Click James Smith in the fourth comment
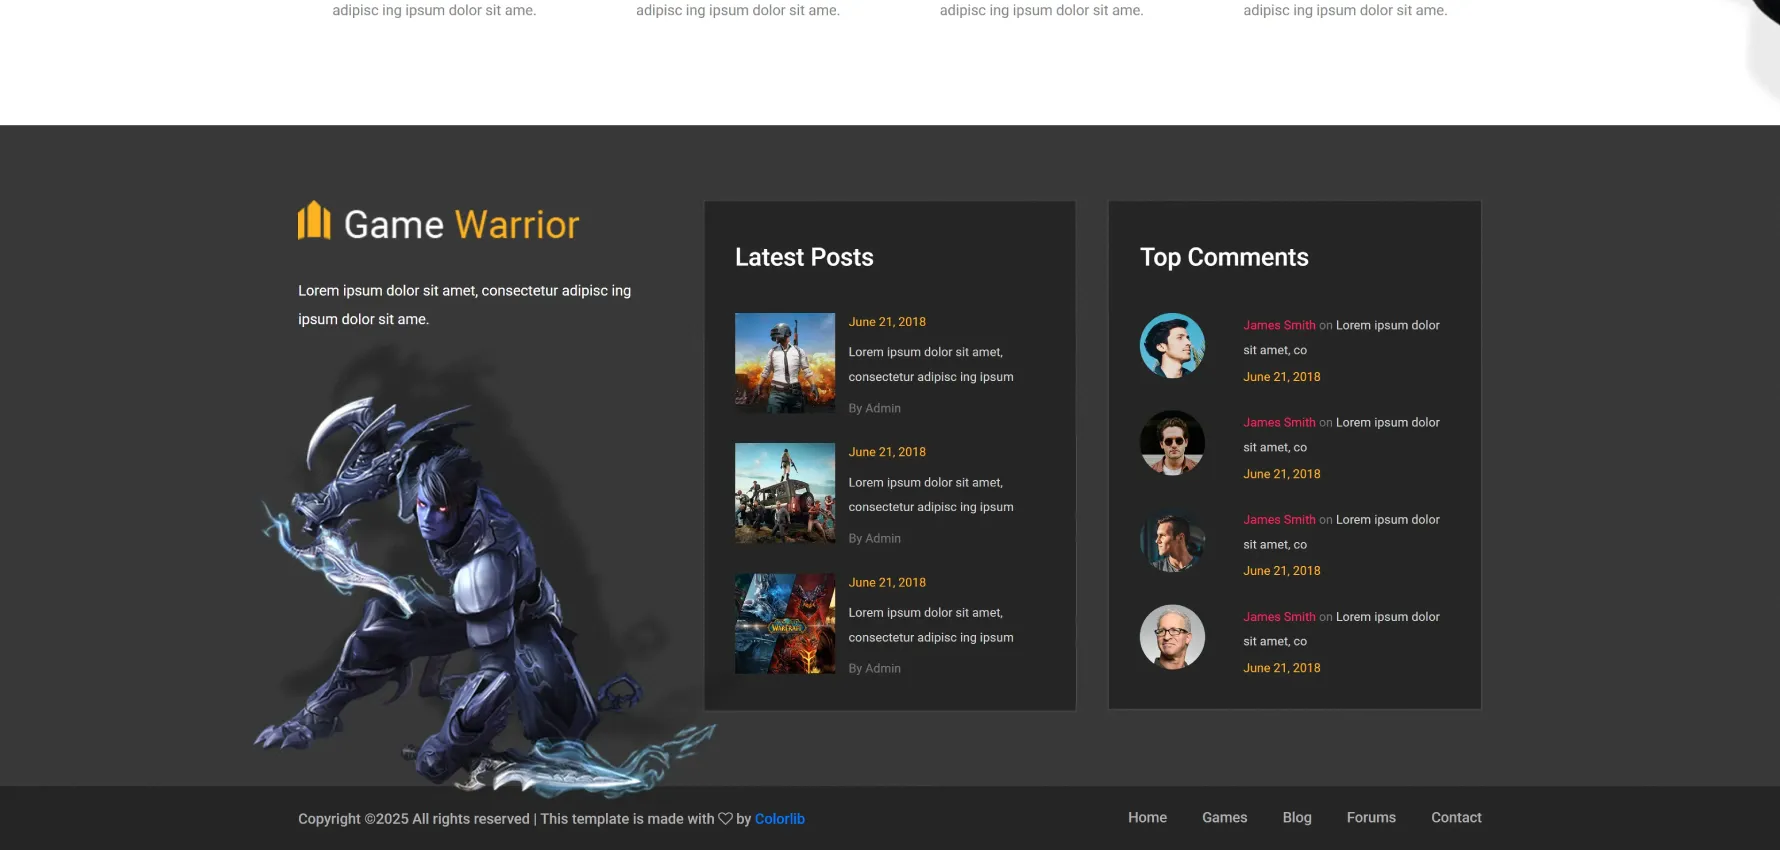Image resolution: width=1780 pixels, height=850 pixels. click(x=1279, y=616)
